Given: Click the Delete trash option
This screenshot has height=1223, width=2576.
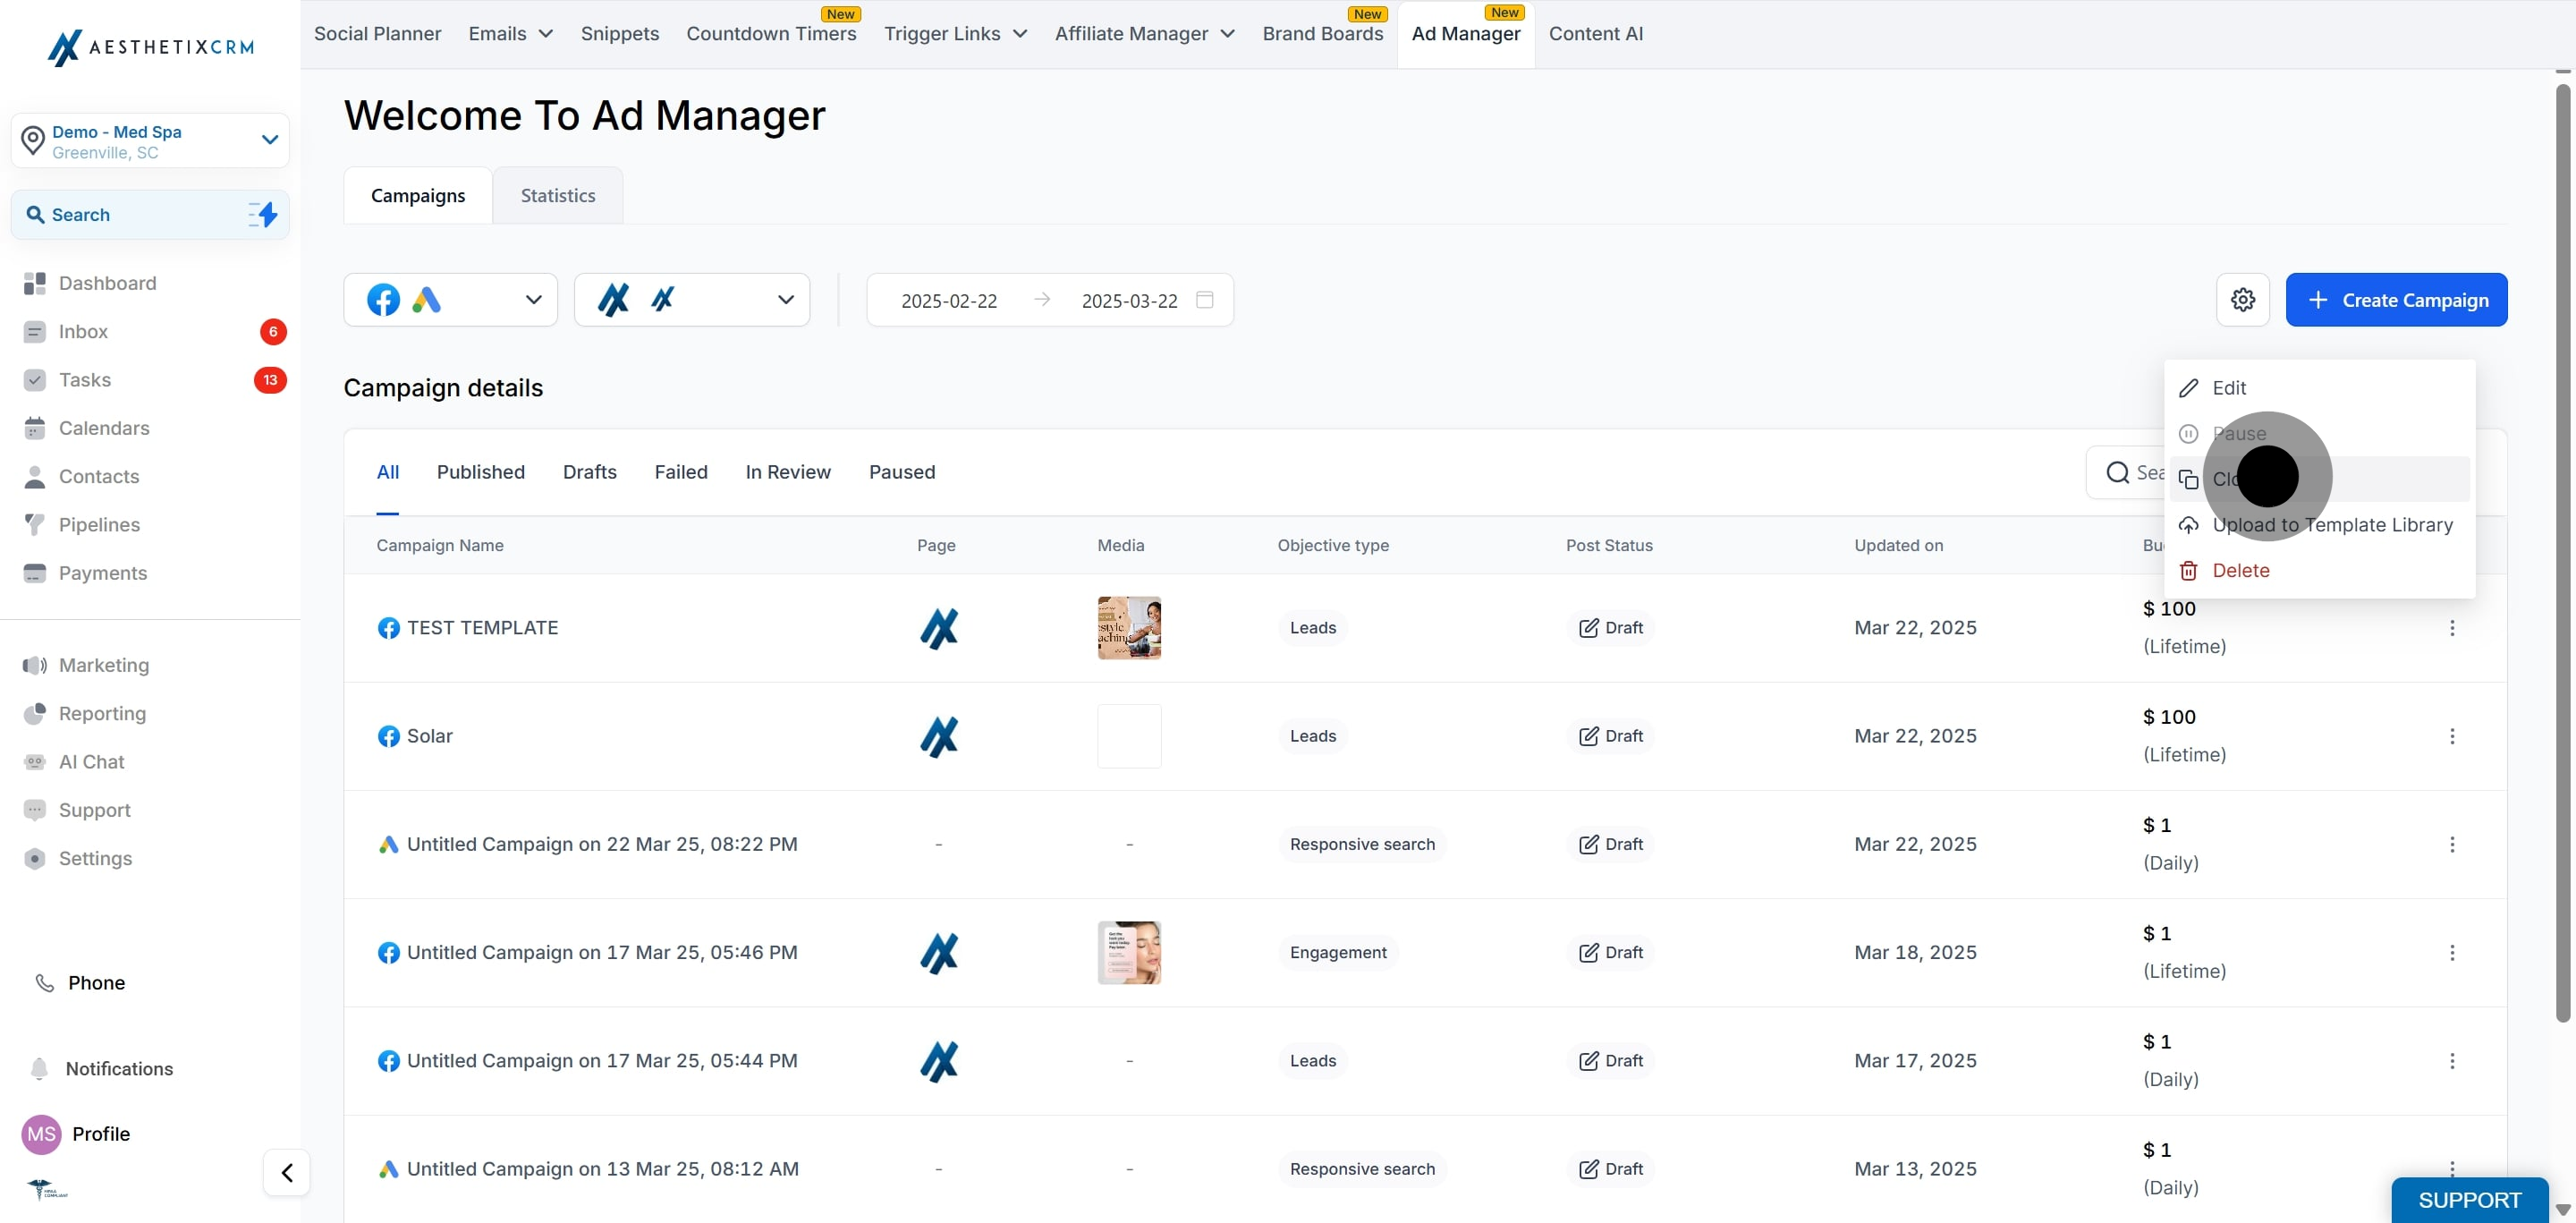Looking at the screenshot, I should 2240,570.
